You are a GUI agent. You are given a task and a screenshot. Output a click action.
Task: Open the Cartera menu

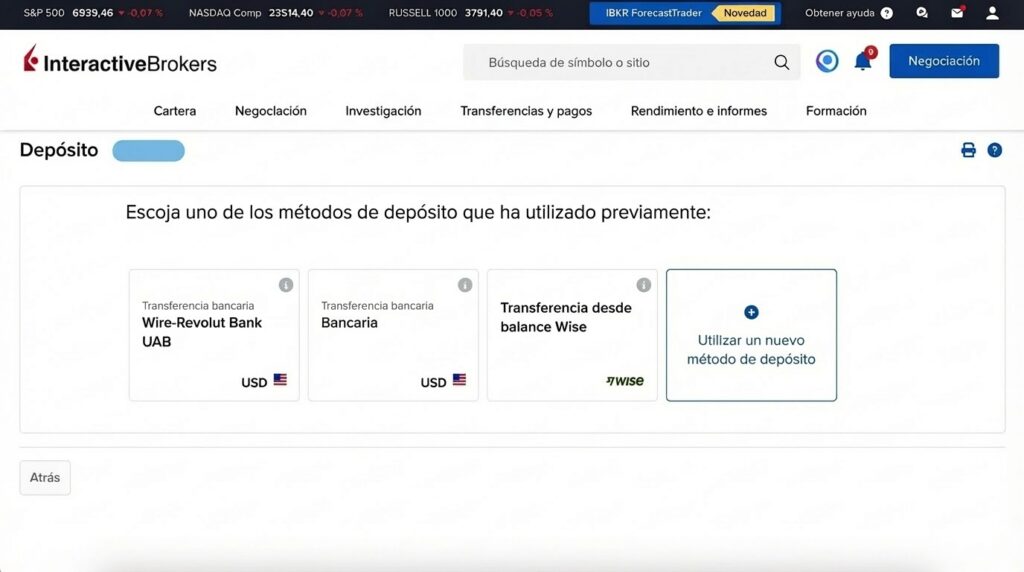click(174, 111)
